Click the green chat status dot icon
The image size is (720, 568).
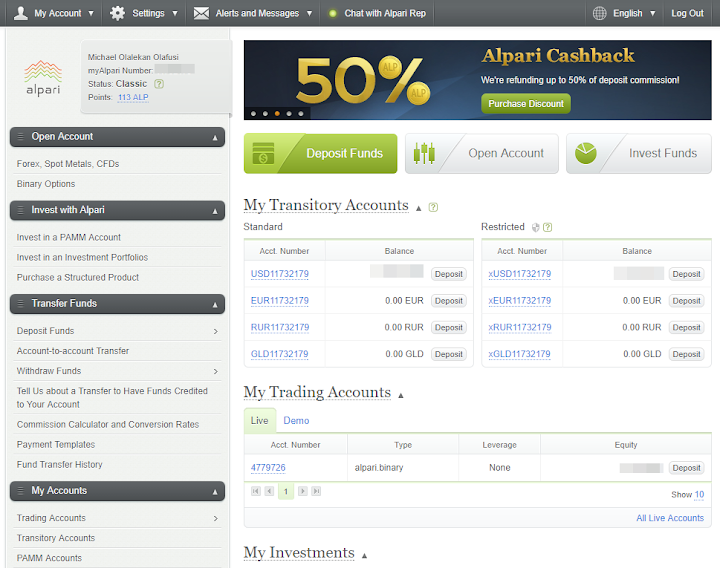point(333,13)
